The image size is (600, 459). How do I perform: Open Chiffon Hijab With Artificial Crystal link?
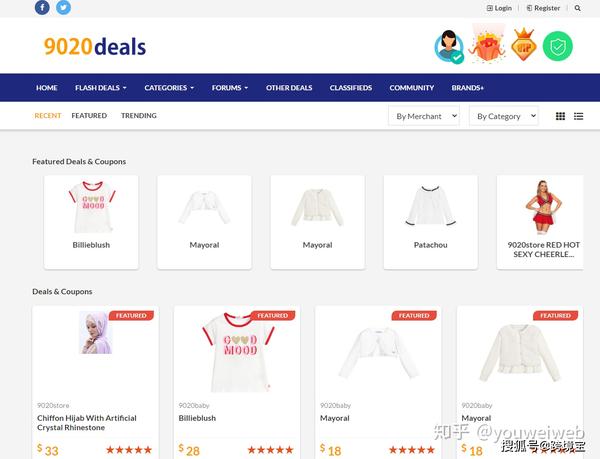tap(87, 423)
